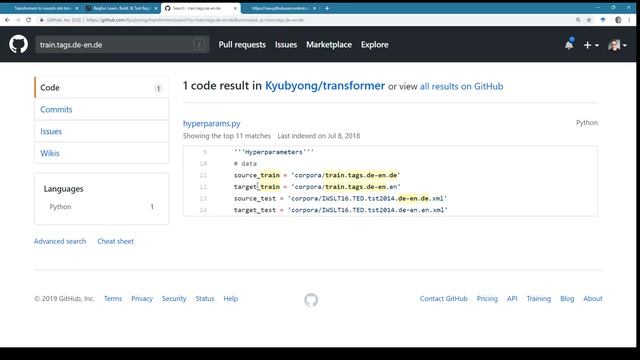Select the Wikis results filter
This screenshot has width=640, height=360.
pyautogui.click(x=101, y=153)
